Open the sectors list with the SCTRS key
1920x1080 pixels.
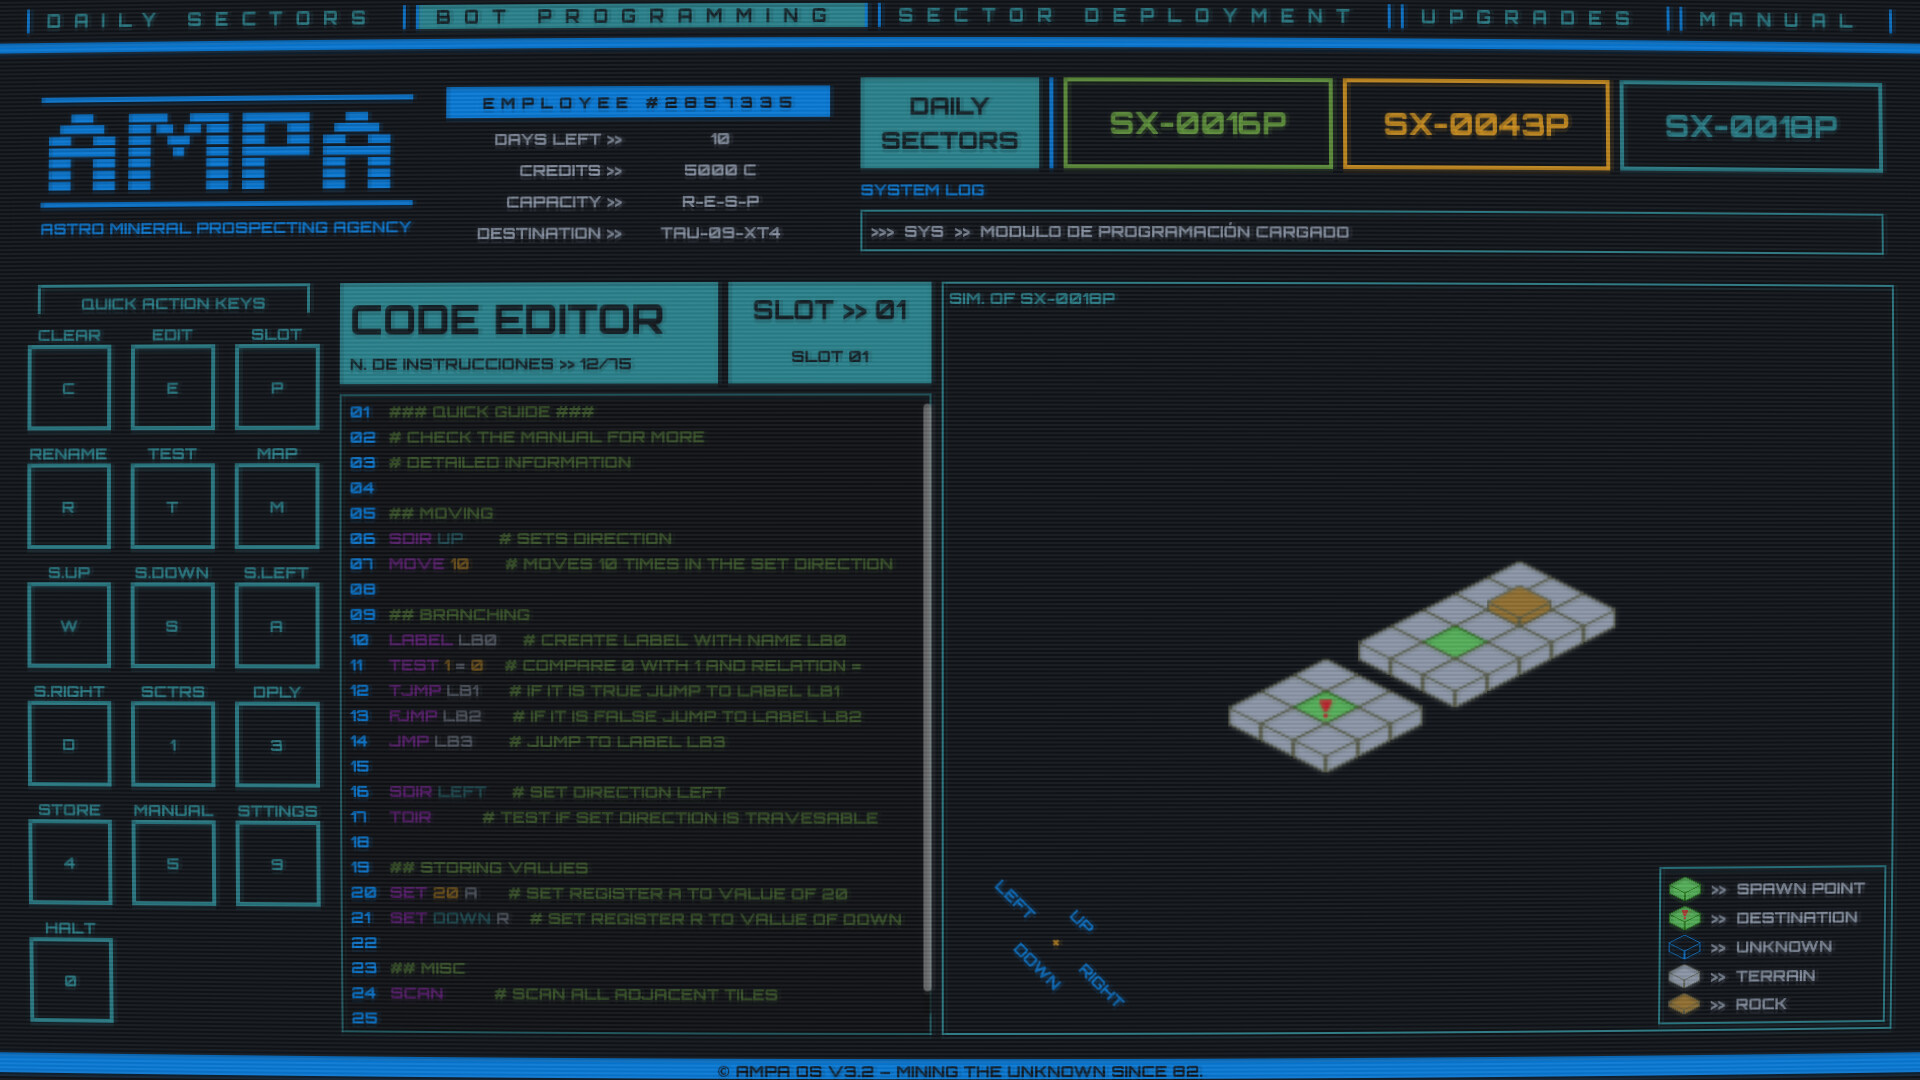click(172, 744)
